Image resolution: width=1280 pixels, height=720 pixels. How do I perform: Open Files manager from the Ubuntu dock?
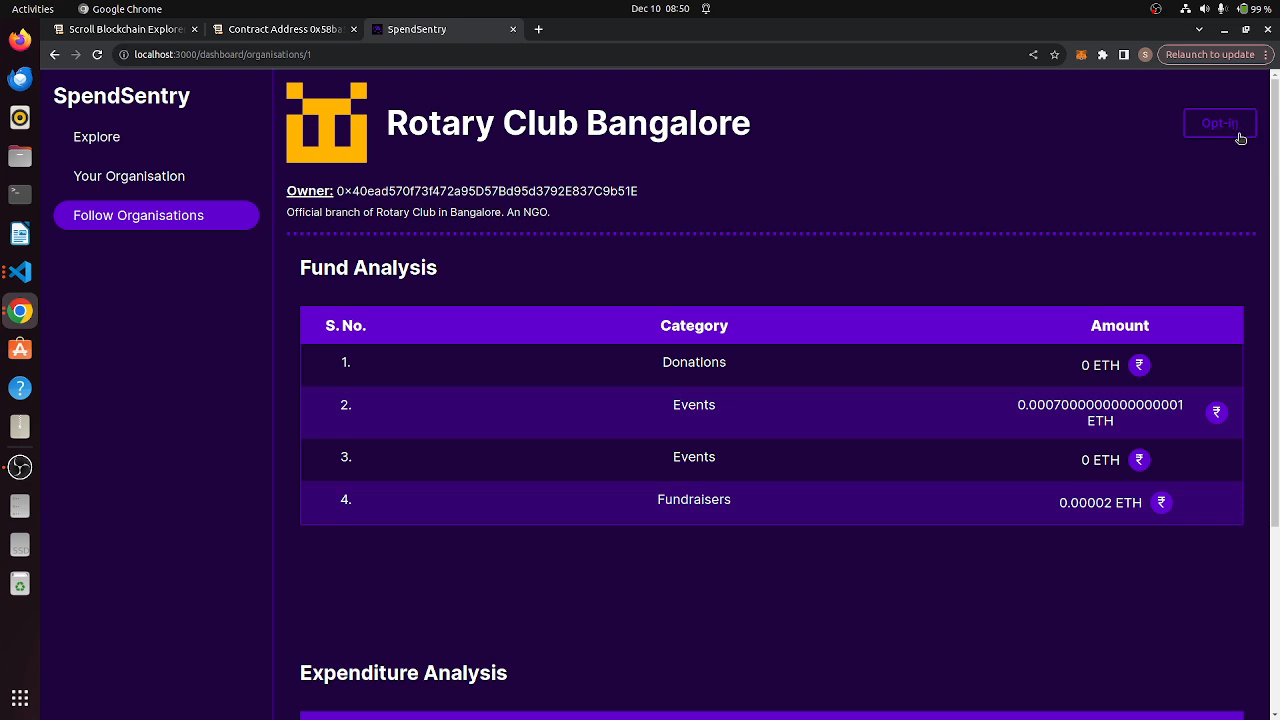coord(20,156)
